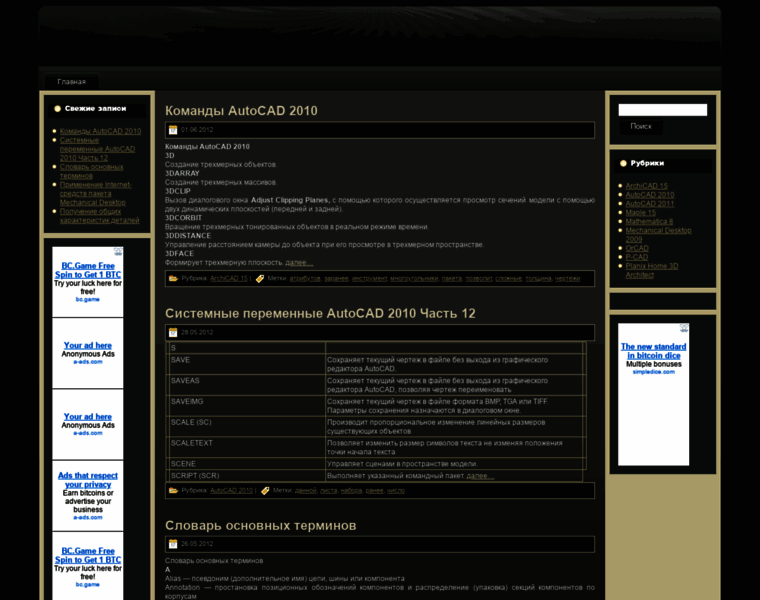Viewport: 760px width, 600px height.
Task: Open Рубрики category ArchiCAD 15
Action: [x=647, y=186]
